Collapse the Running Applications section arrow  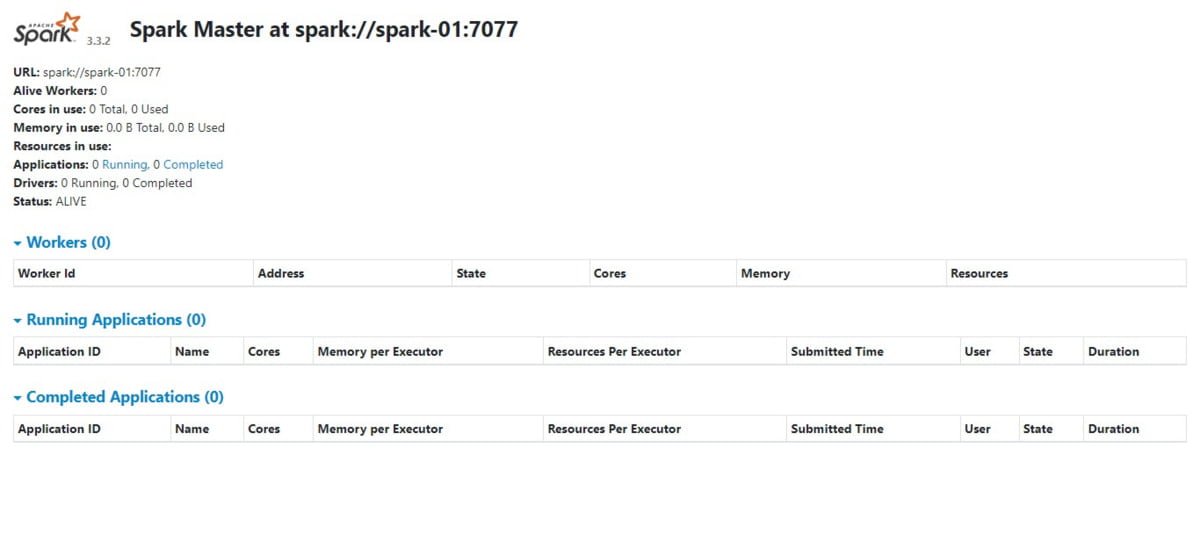[18, 321]
